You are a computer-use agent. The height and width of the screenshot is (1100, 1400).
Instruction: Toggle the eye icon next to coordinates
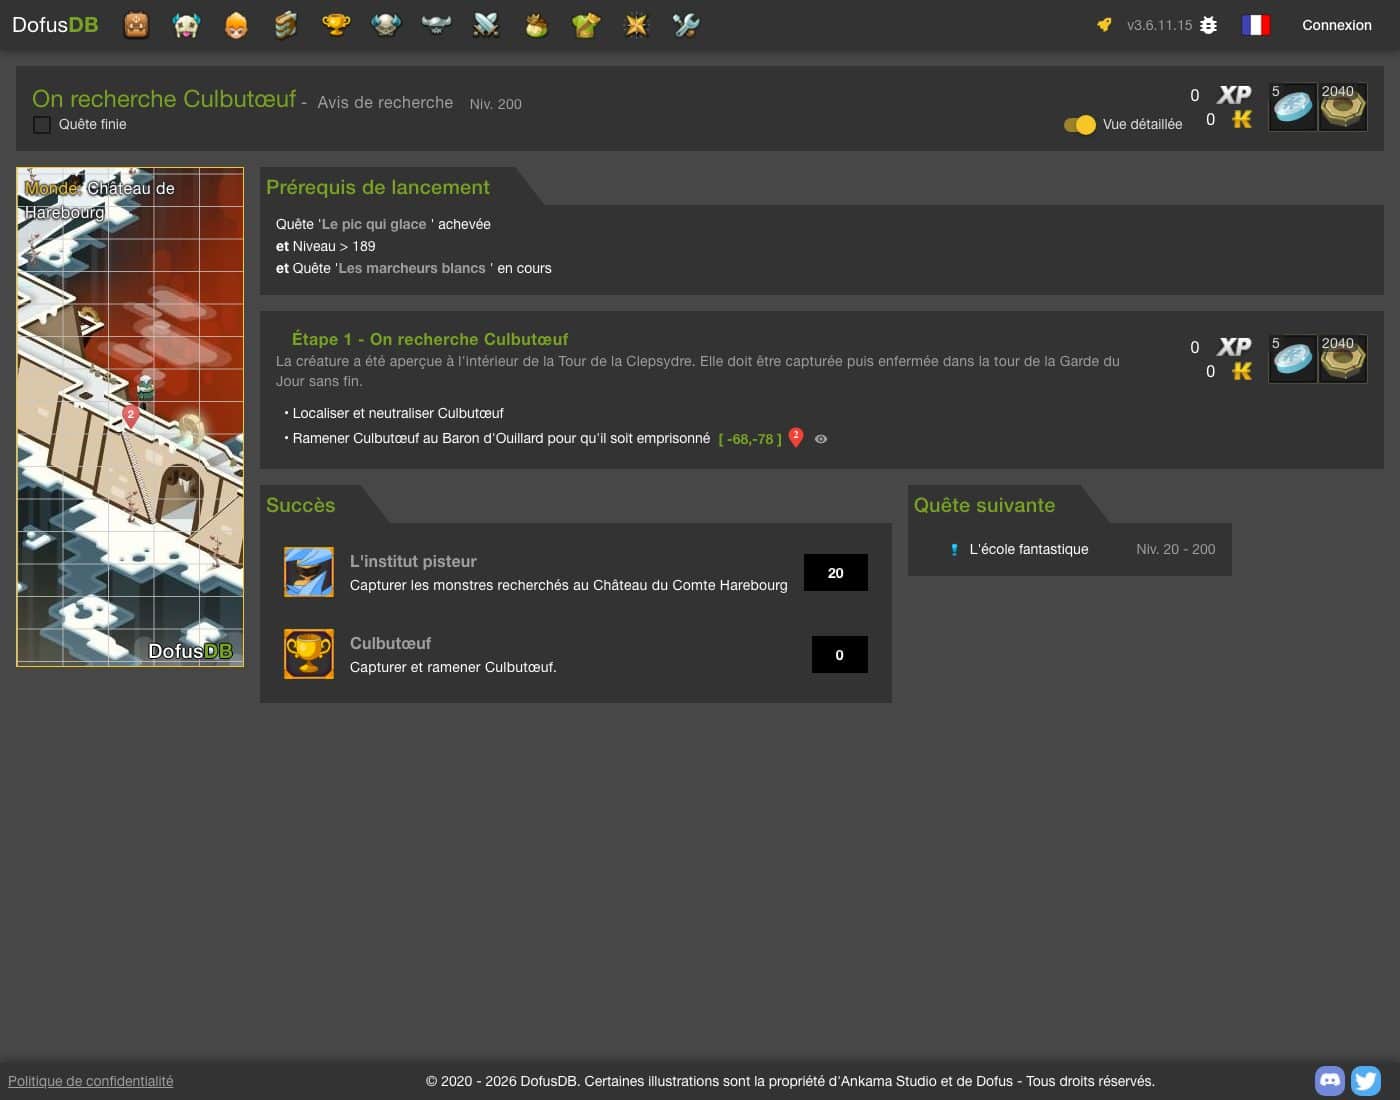click(x=821, y=439)
